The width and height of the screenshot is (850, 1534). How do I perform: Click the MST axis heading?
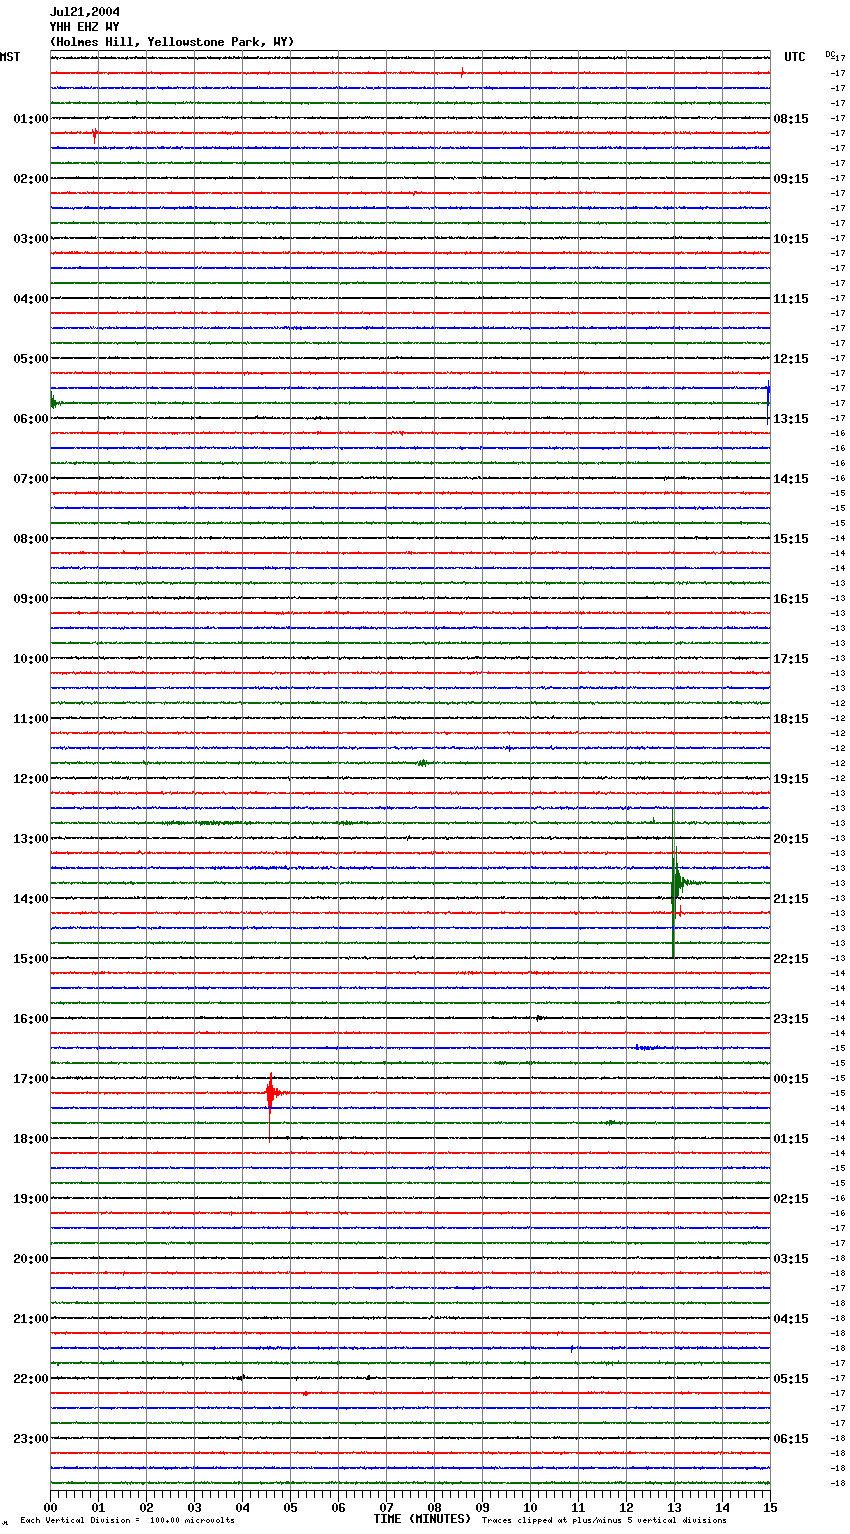coord(10,58)
